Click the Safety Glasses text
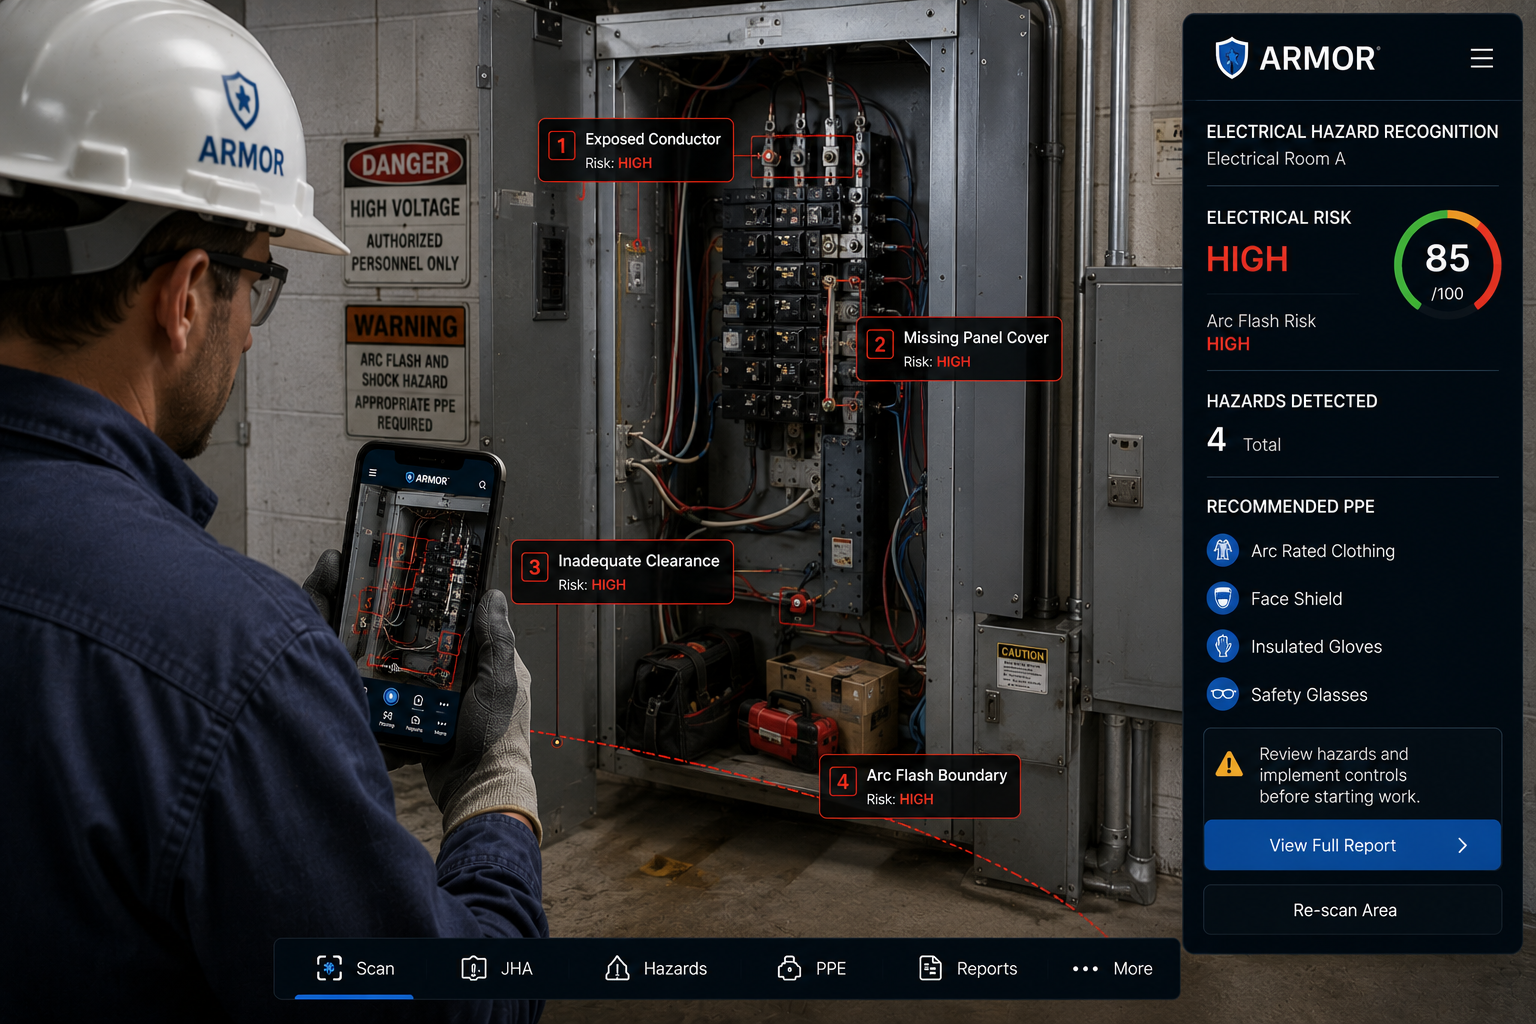Image resolution: width=1536 pixels, height=1024 pixels. [x=1308, y=695]
